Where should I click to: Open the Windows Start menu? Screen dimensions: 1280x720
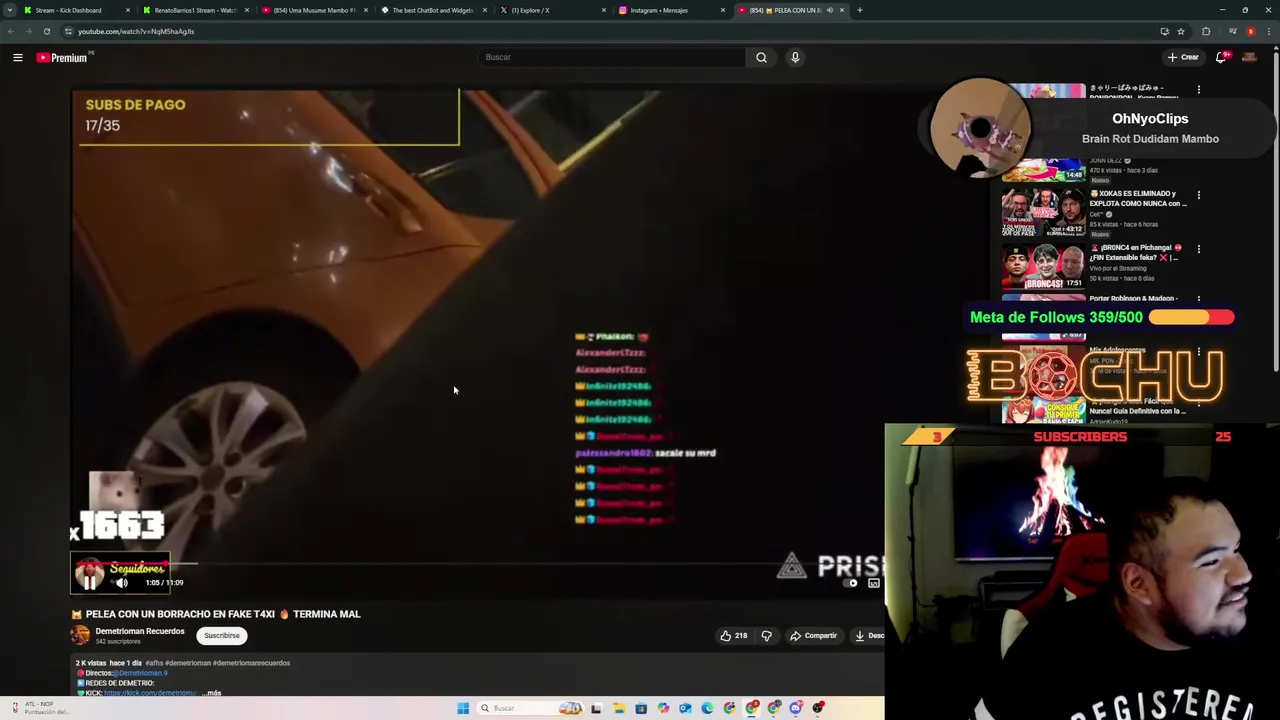pyautogui.click(x=463, y=708)
